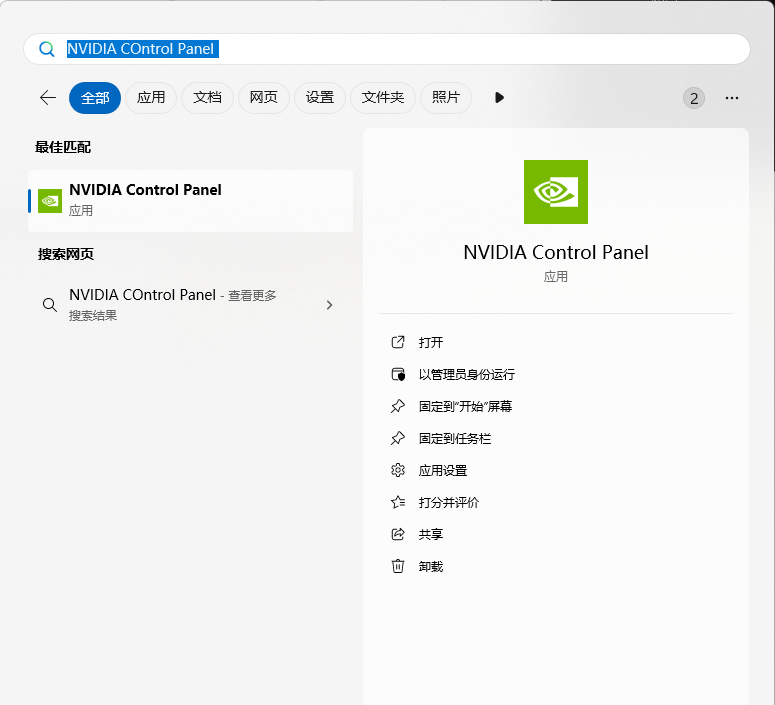775x705 pixels.
Task: Click 打开 to open the app
Action: [431, 342]
